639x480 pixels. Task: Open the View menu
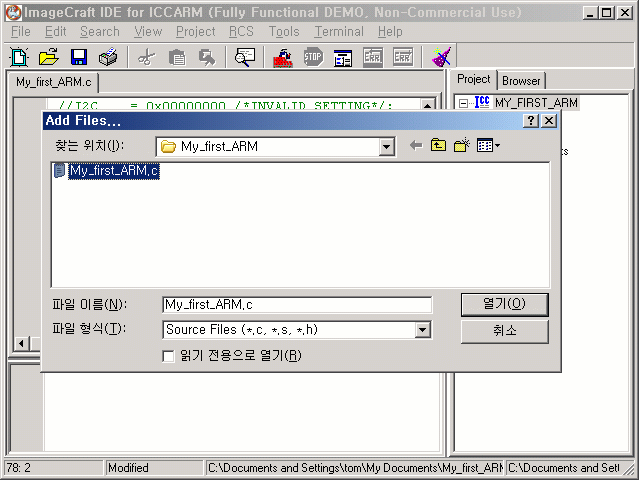point(148,32)
